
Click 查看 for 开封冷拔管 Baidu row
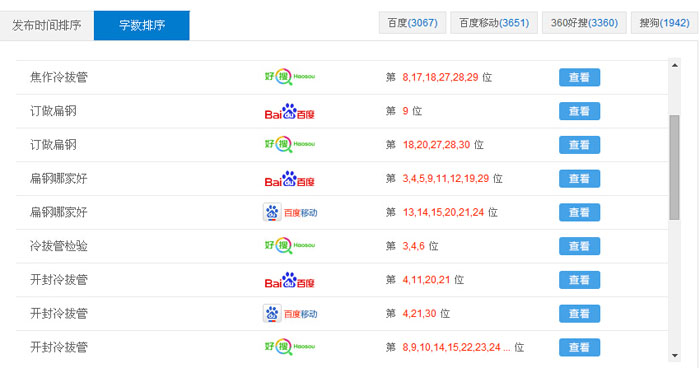click(579, 280)
